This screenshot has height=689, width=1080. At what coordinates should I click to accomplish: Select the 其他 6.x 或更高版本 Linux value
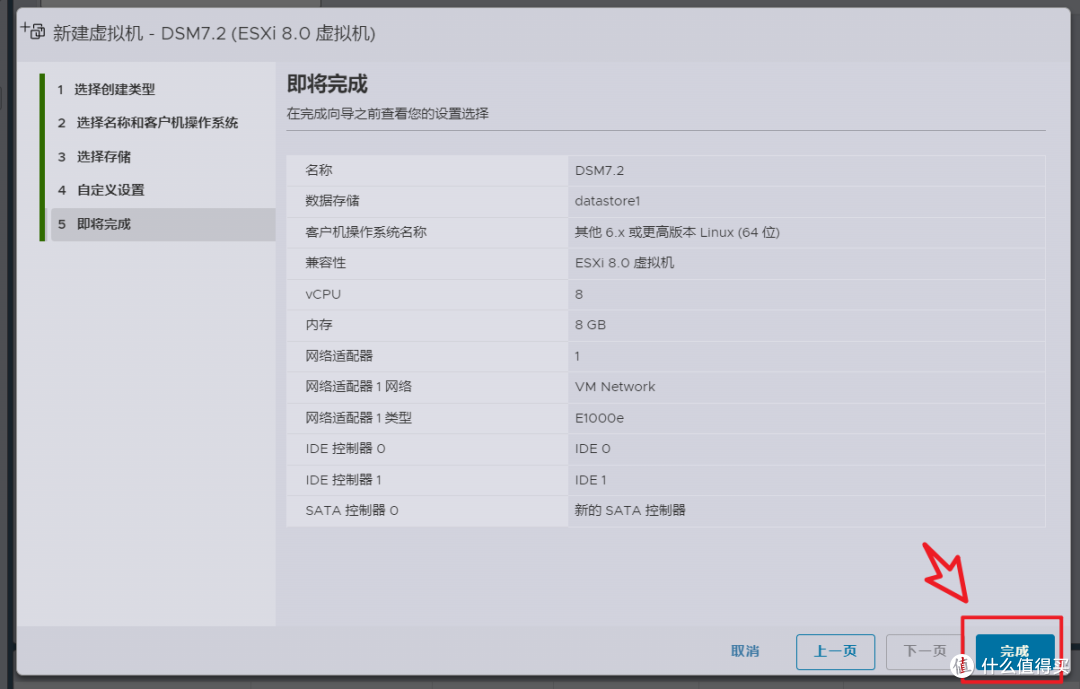pyautogui.click(x=677, y=232)
